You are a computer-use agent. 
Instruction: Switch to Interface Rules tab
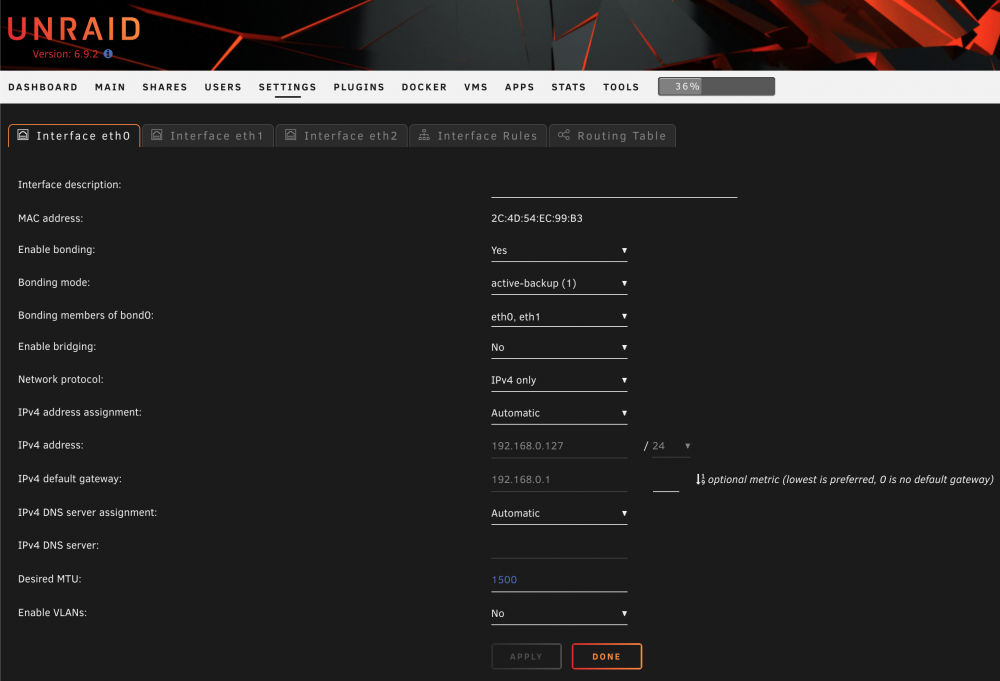(478, 135)
